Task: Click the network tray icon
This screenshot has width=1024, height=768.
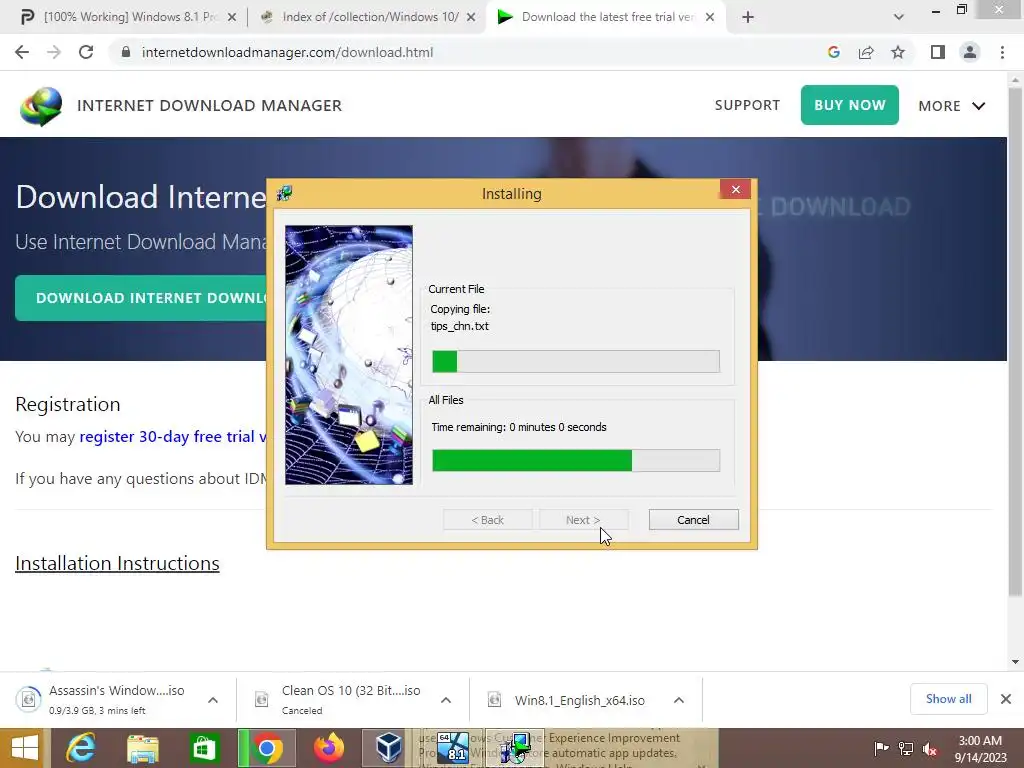Action: [906, 748]
